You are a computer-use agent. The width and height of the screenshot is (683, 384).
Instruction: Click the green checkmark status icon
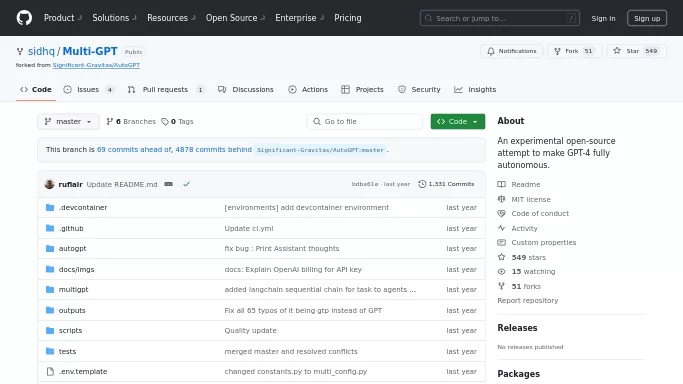click(186, 184)
